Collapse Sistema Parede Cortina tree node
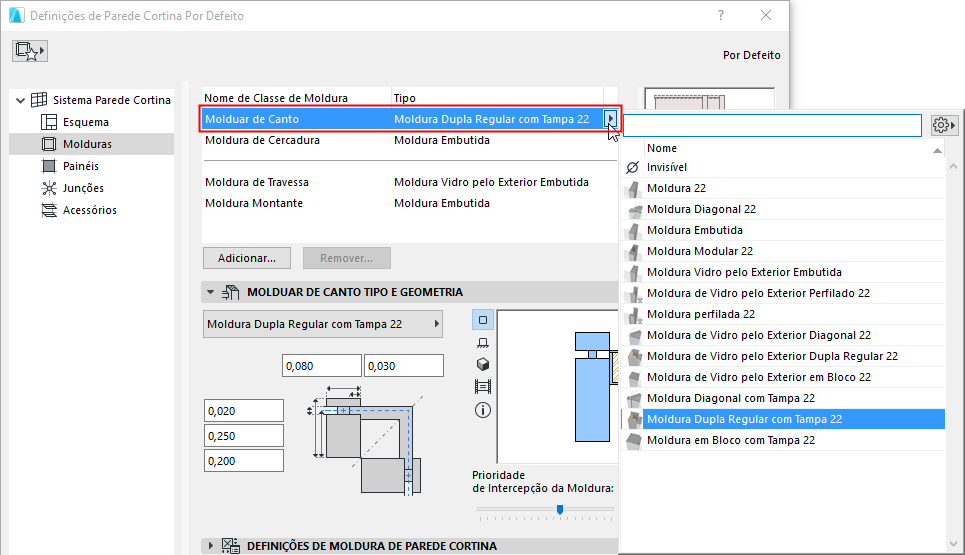Image resolution: width=965 pixels, height=555 pixels. tap(20, 100)
